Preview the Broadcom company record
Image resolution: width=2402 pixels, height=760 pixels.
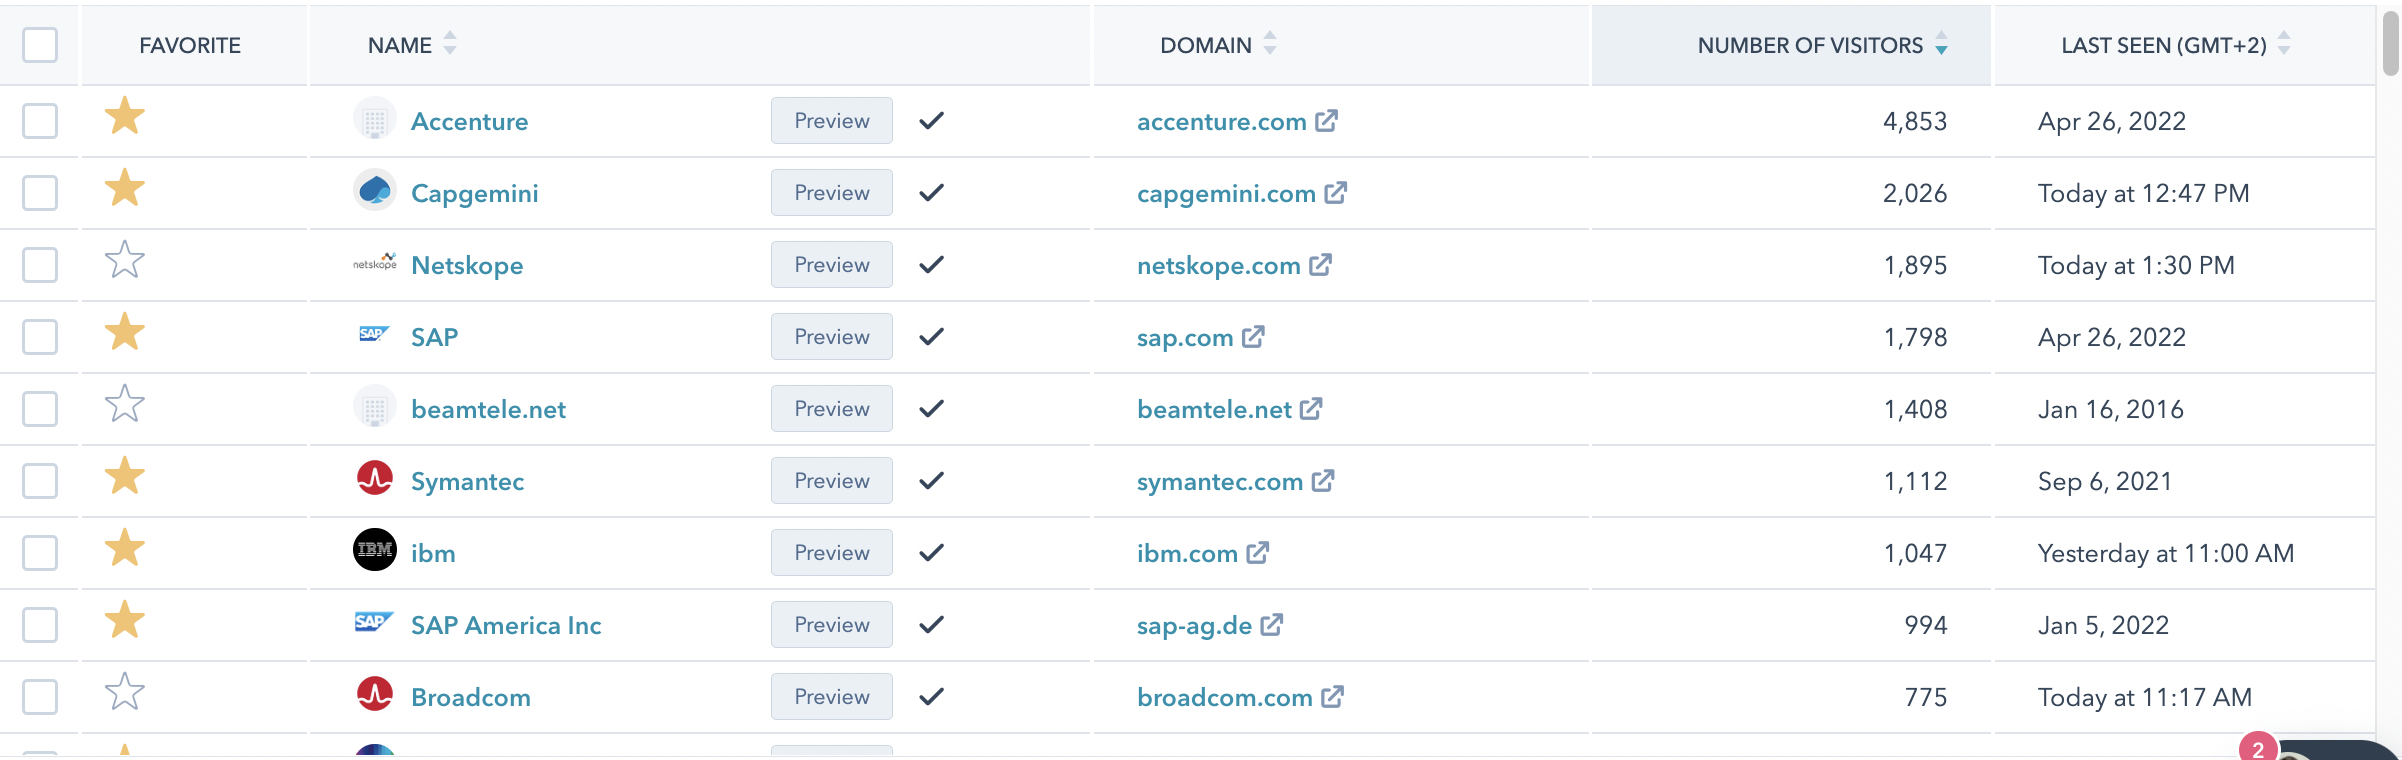point(832,697)
